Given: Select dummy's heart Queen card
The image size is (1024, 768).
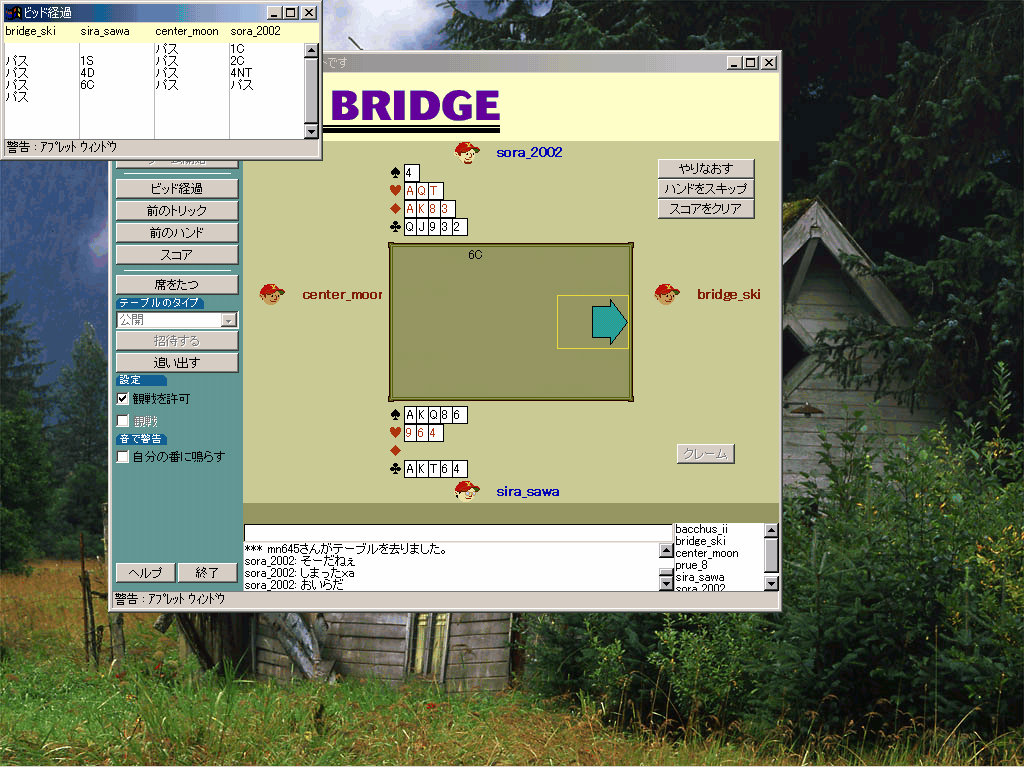Looking at the screenshot, I should coord(421,191).
